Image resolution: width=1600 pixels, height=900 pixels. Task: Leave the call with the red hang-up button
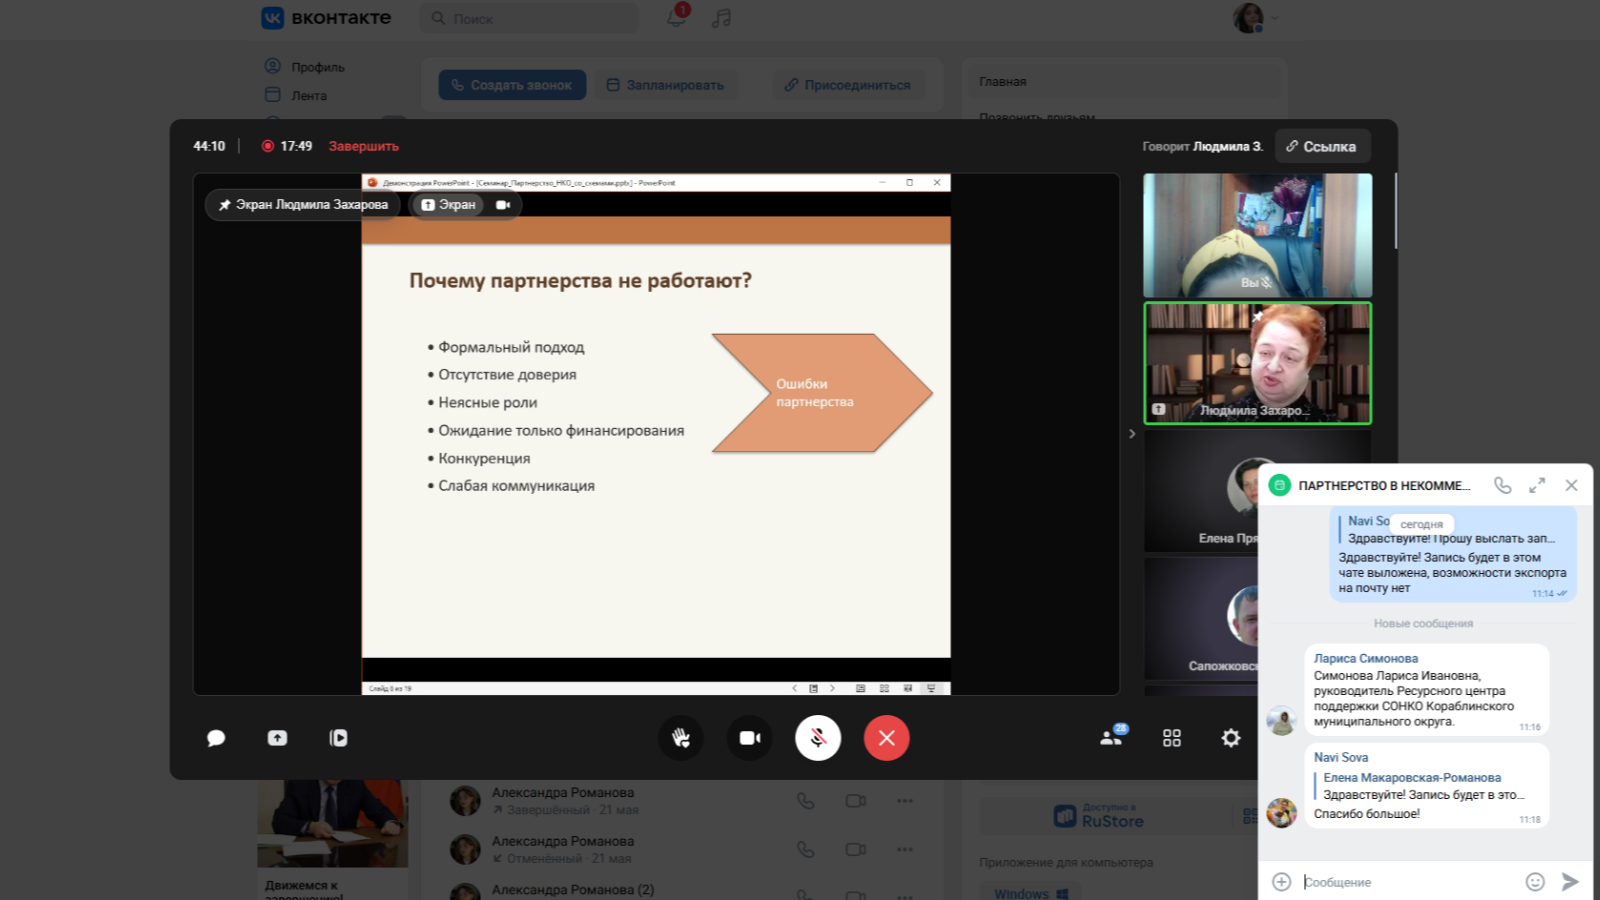pos(886,738)
